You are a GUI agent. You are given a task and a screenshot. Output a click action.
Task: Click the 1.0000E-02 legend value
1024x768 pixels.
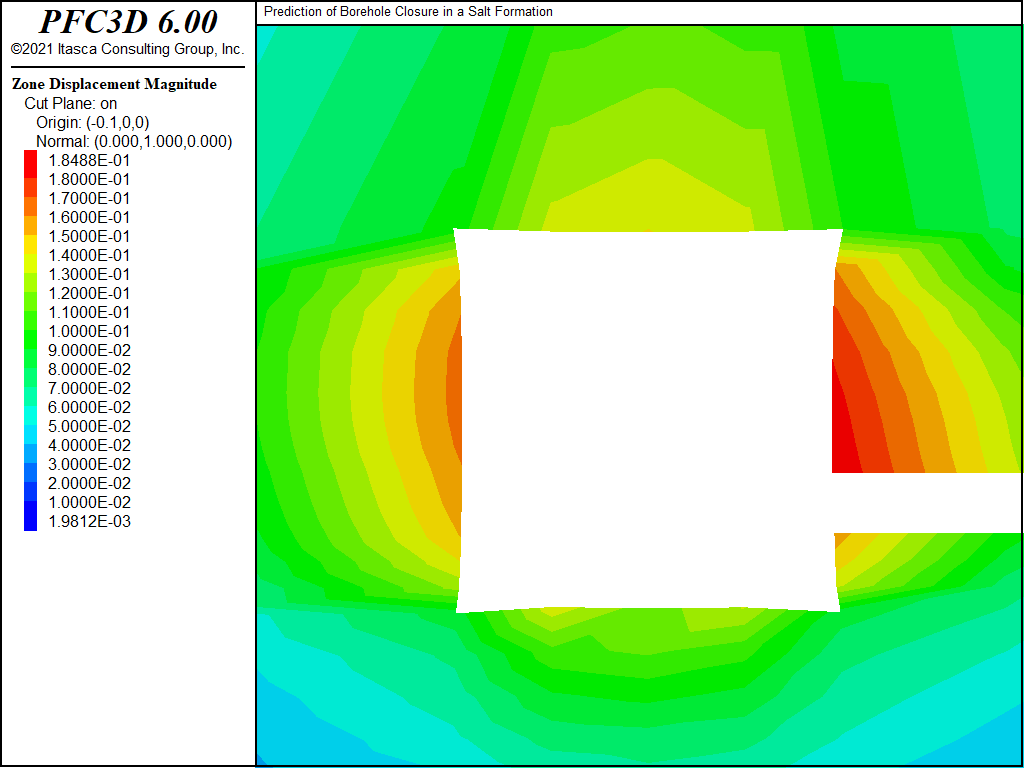click(x=89, y=502)
